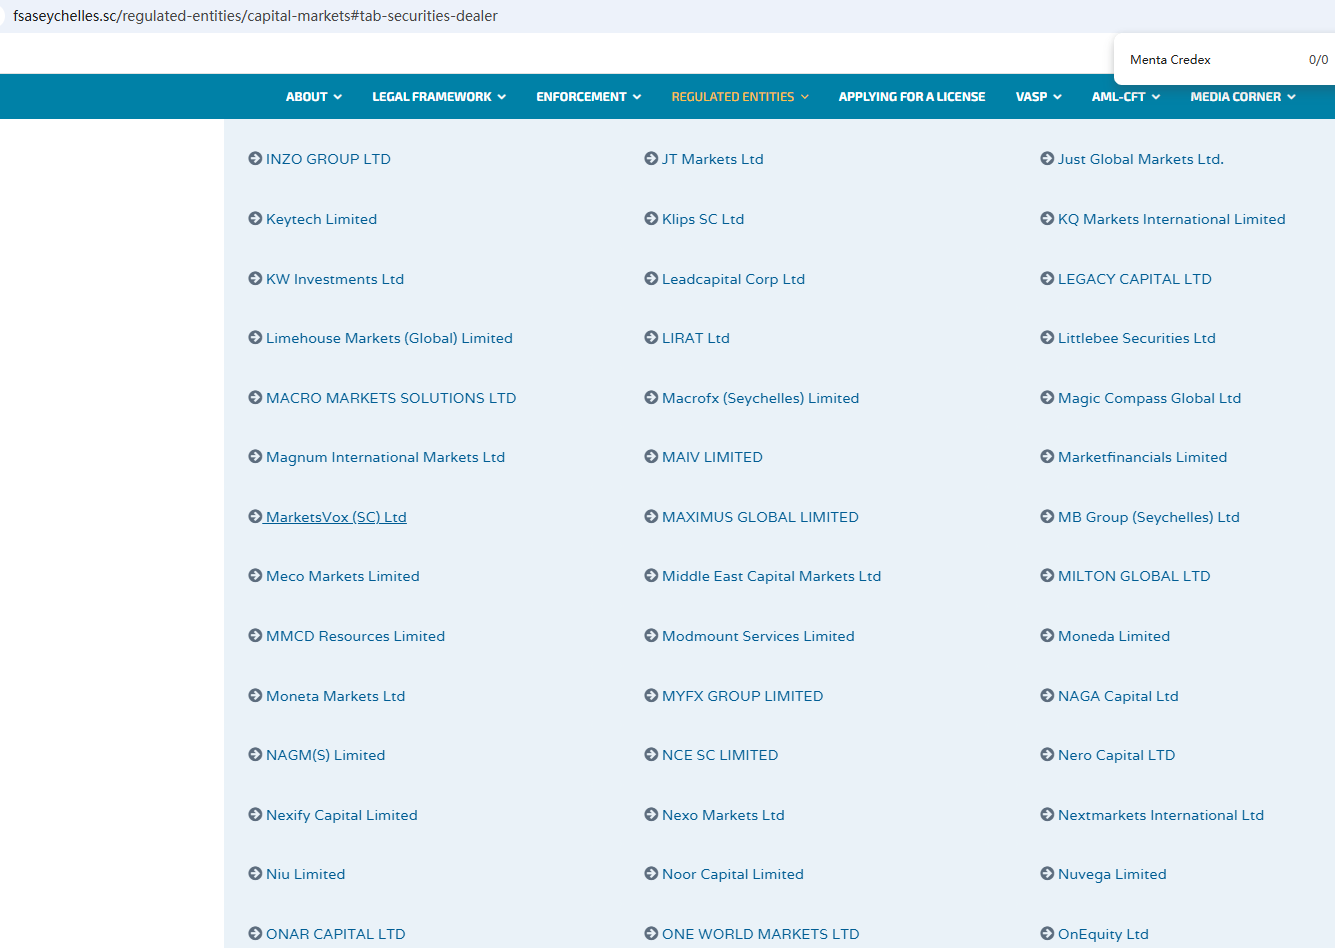Open the OnEquity Ltd link
Viewport: 1335px width, 948px height.
pos(1103,934)
